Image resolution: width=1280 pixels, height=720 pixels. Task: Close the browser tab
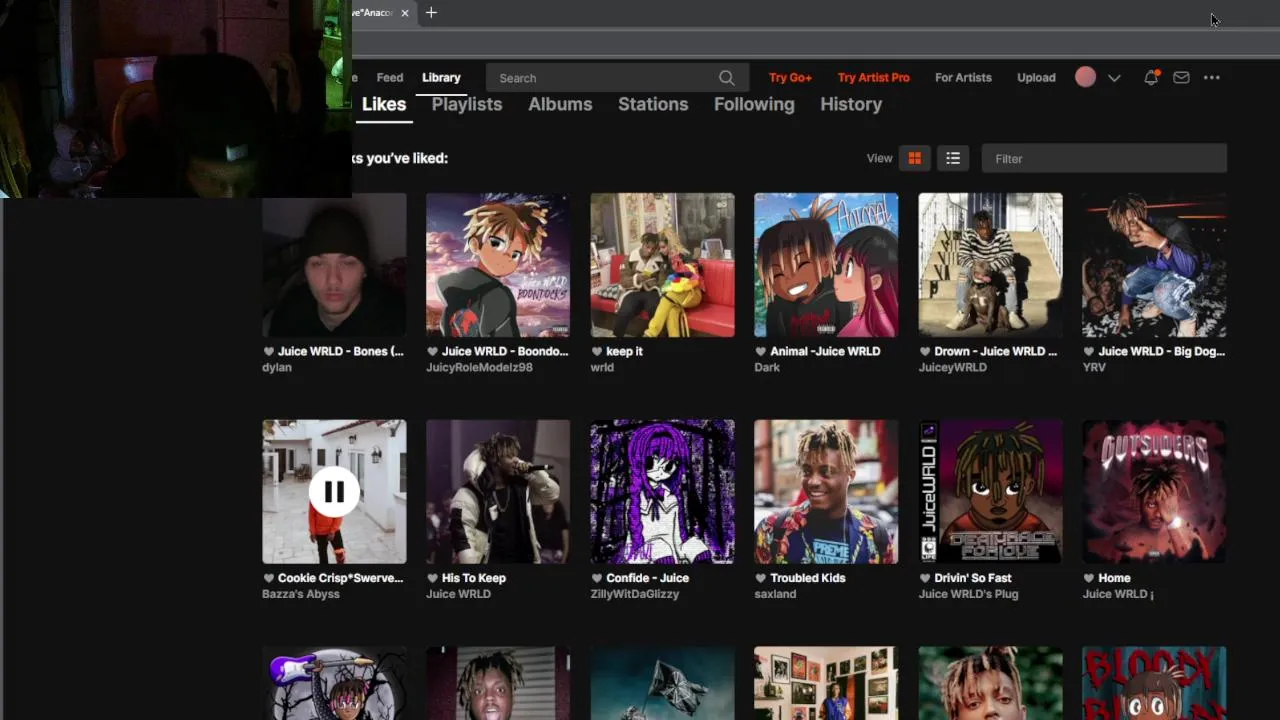(405, 13)
